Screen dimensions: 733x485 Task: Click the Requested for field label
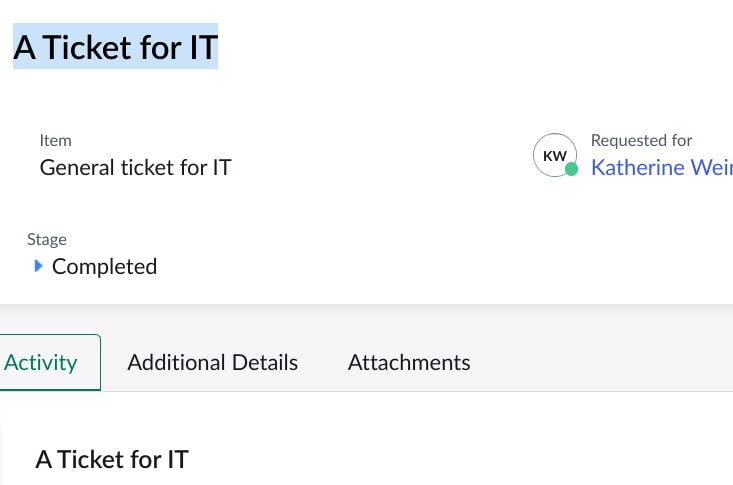pos(641,140)
